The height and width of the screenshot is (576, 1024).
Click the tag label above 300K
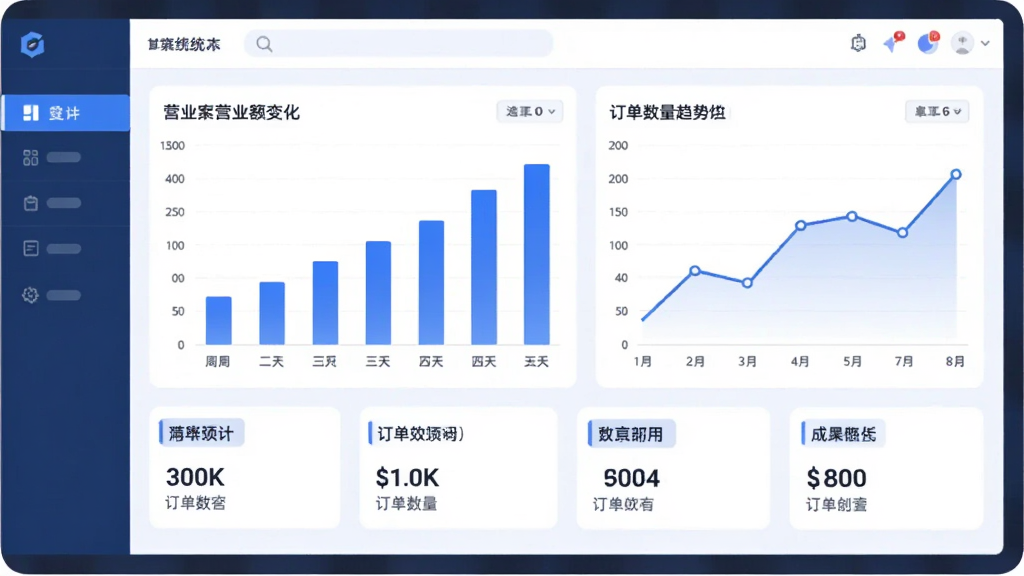pyautogui.click(x=201, y=433)
